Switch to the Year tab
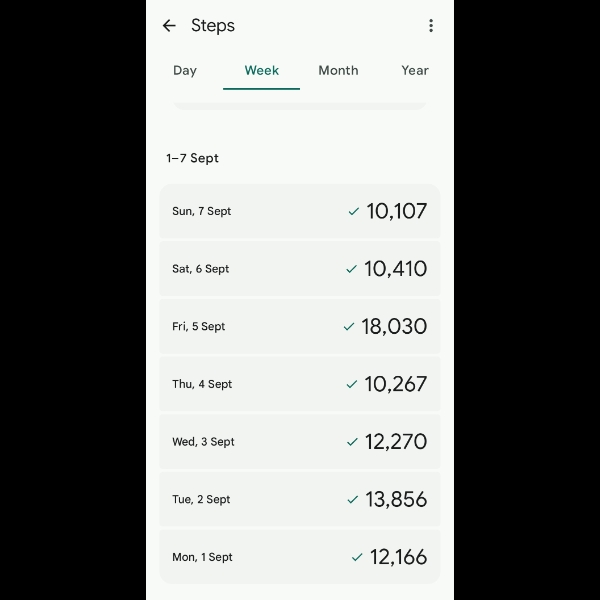 tap(415, 70)
